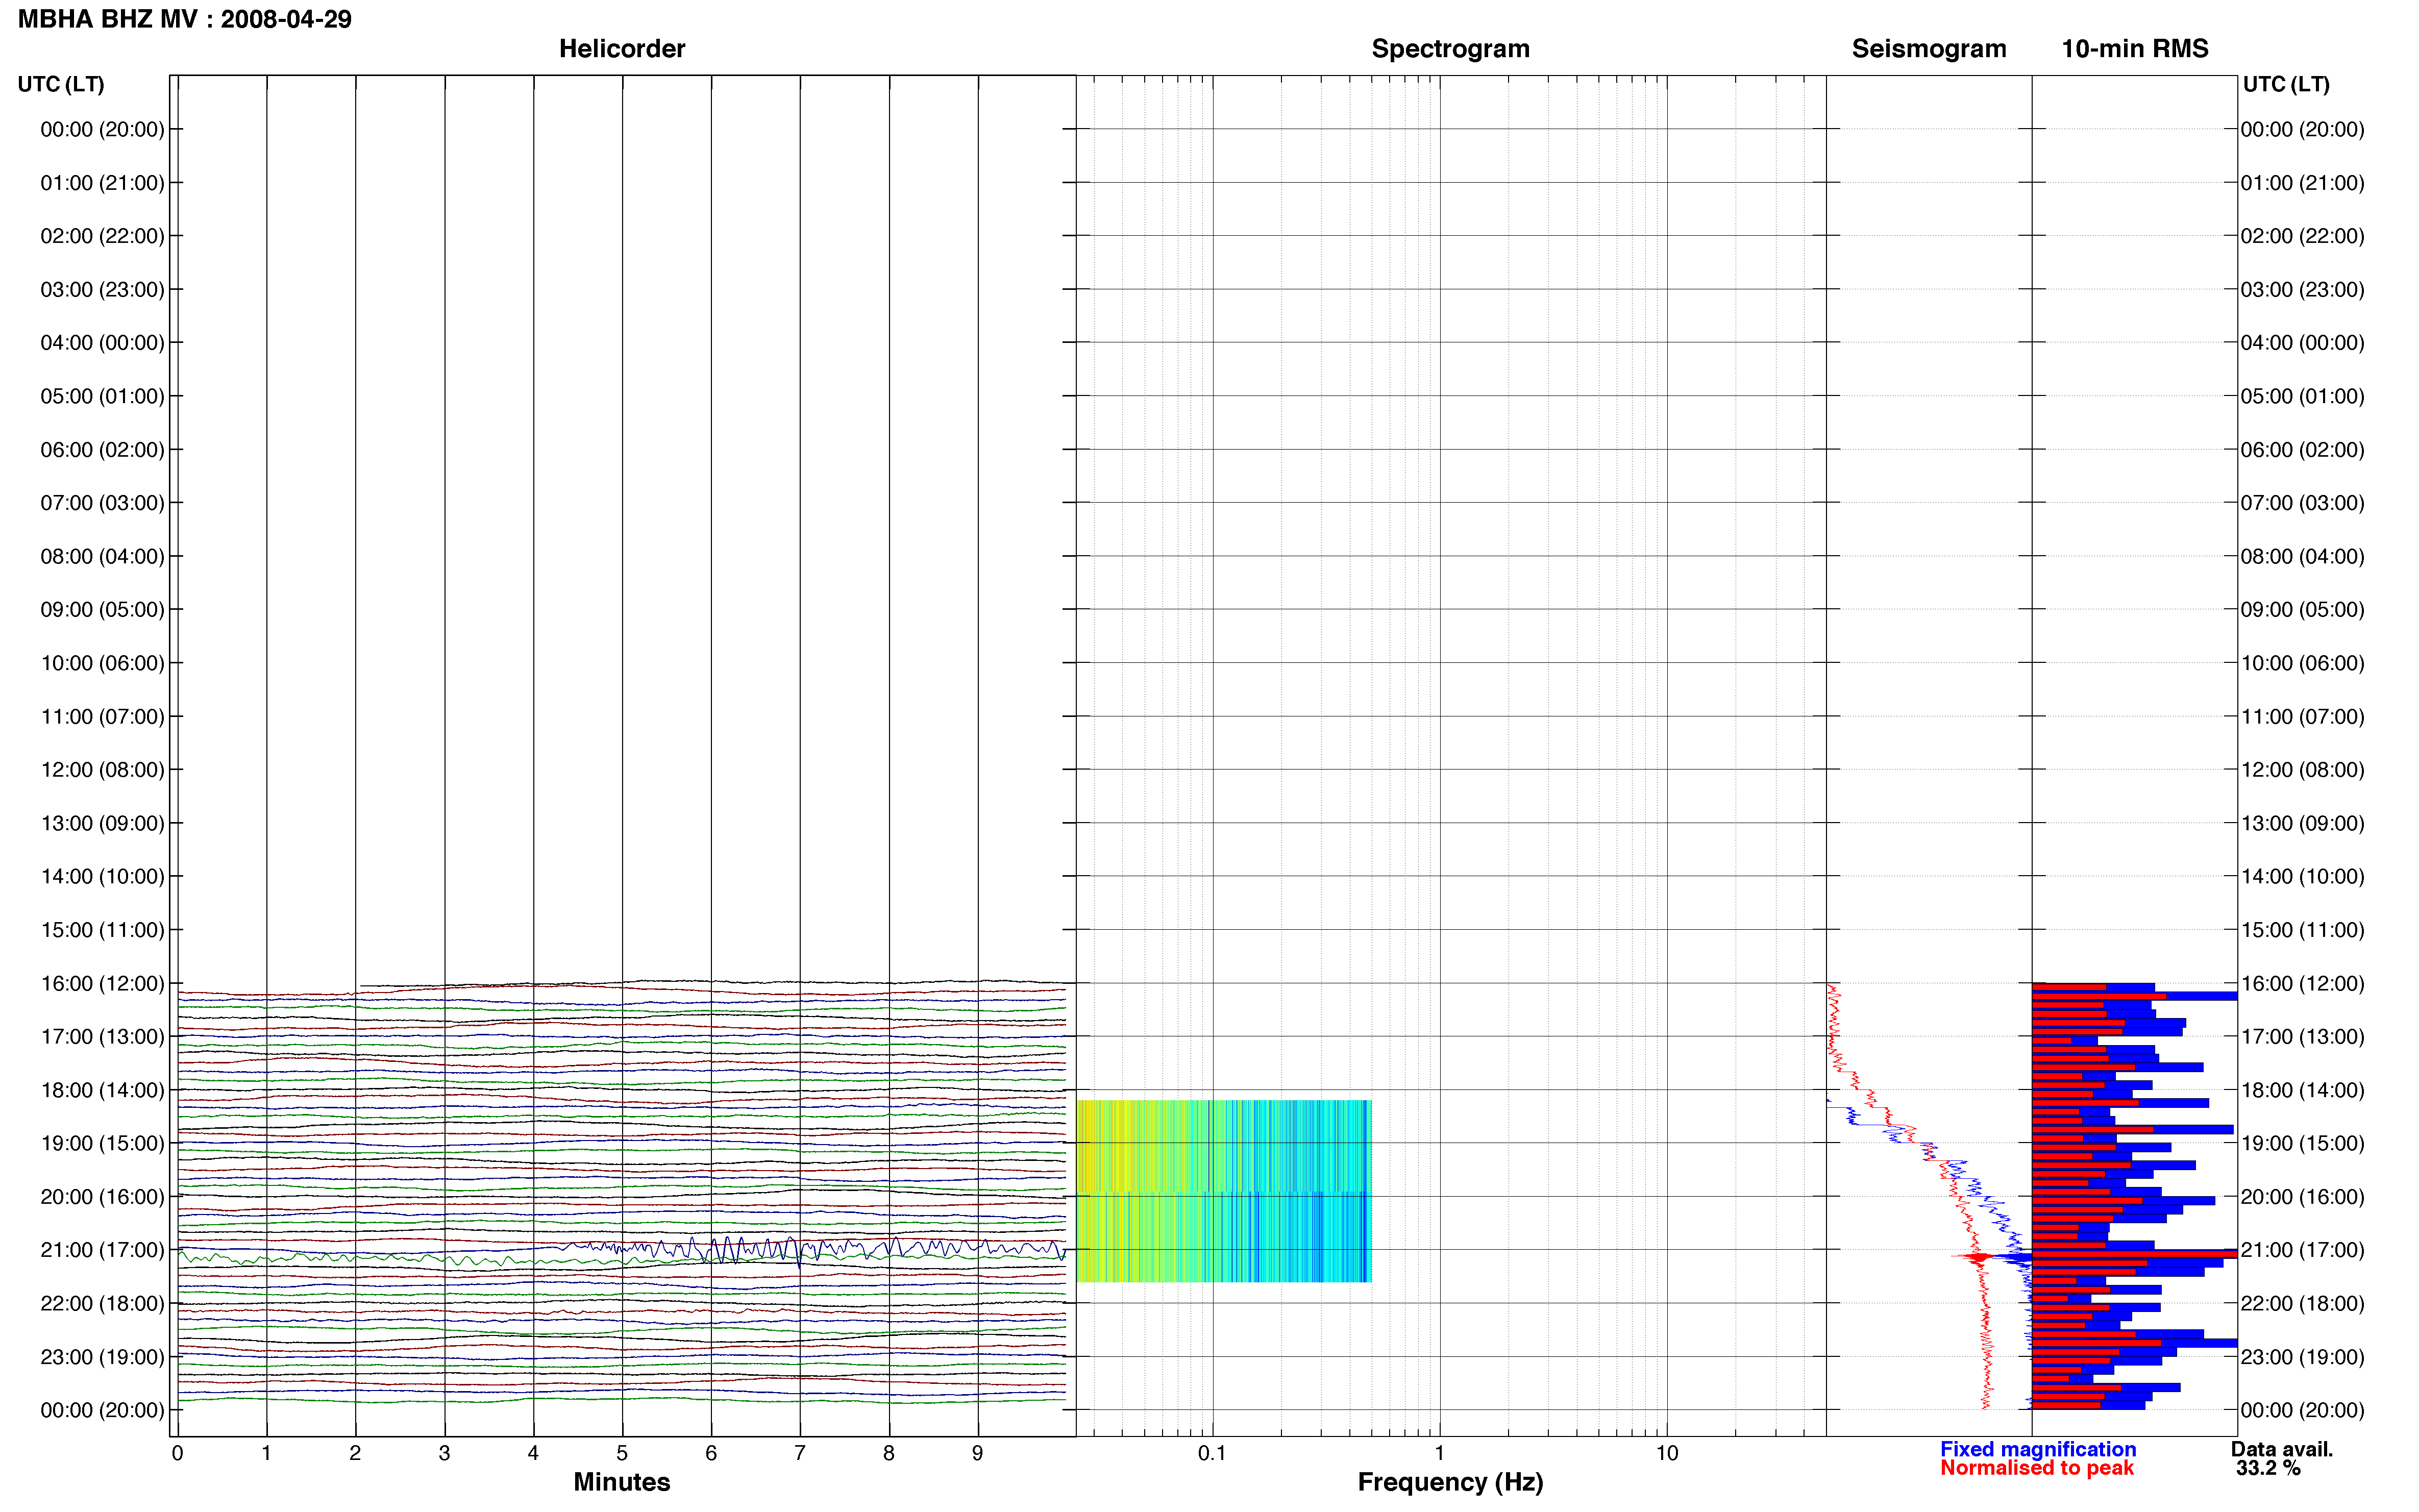Click the left '21:00 (17:00)' time label
The width and height of the screenshot is (2419, 1512).
tap(102, 1250)
